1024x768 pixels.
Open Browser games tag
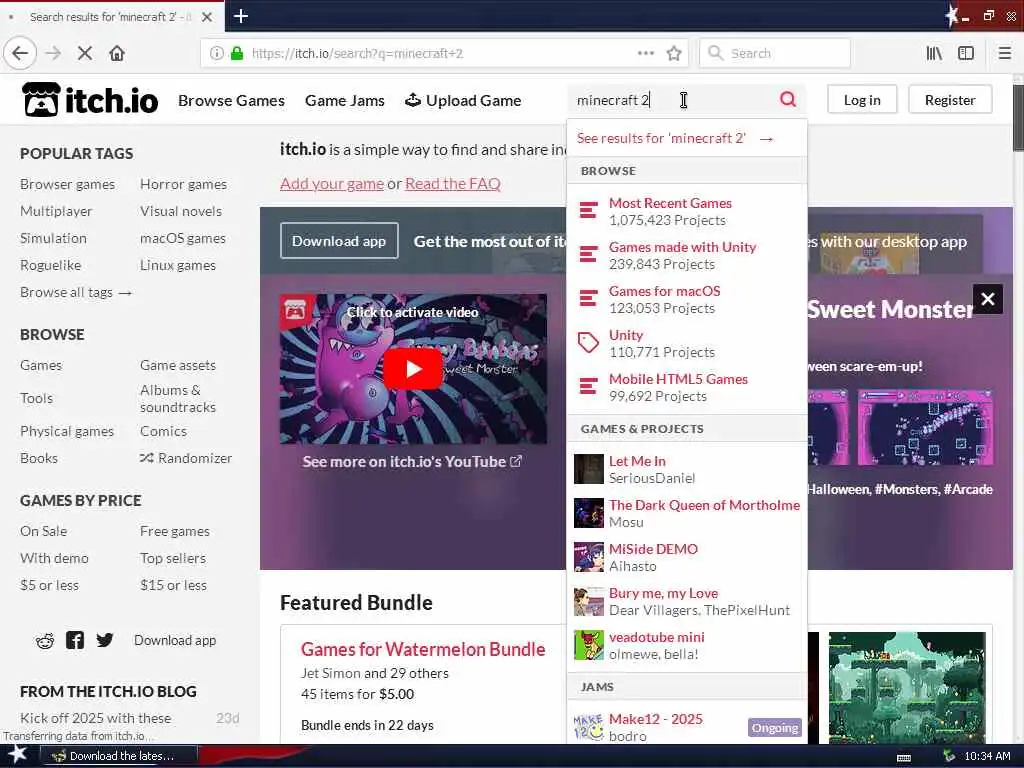pyautogui.click(x=67, y=184)
